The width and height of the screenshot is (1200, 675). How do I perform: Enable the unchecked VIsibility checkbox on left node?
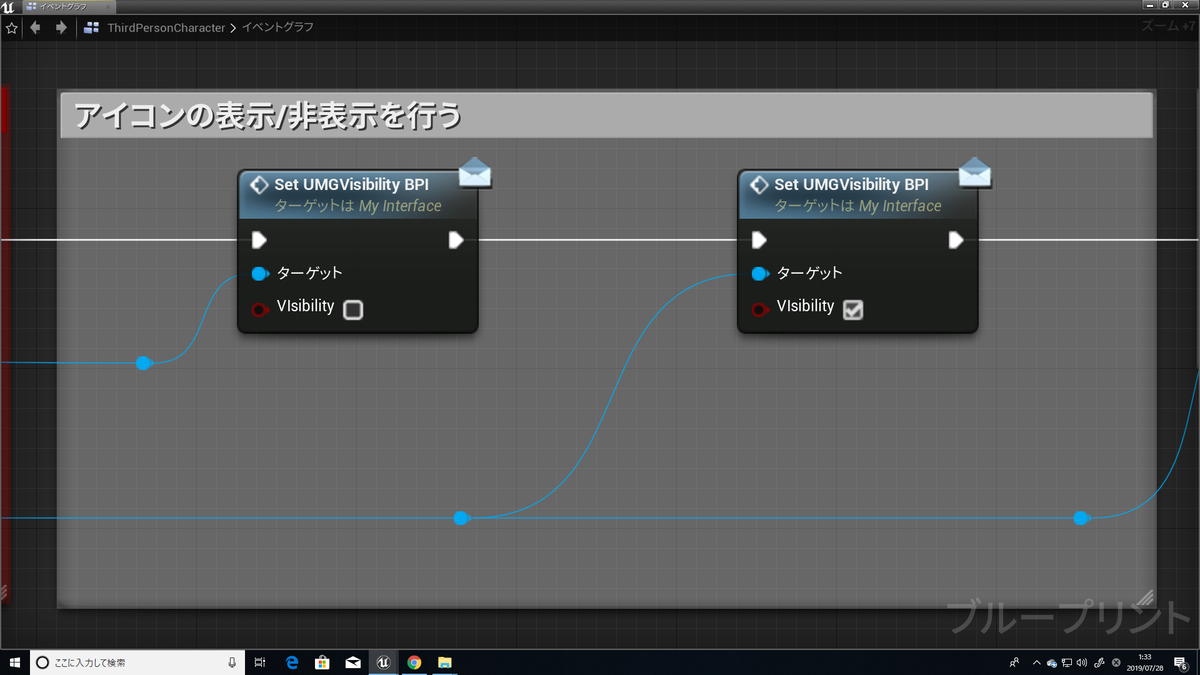(x=353, y=310)
